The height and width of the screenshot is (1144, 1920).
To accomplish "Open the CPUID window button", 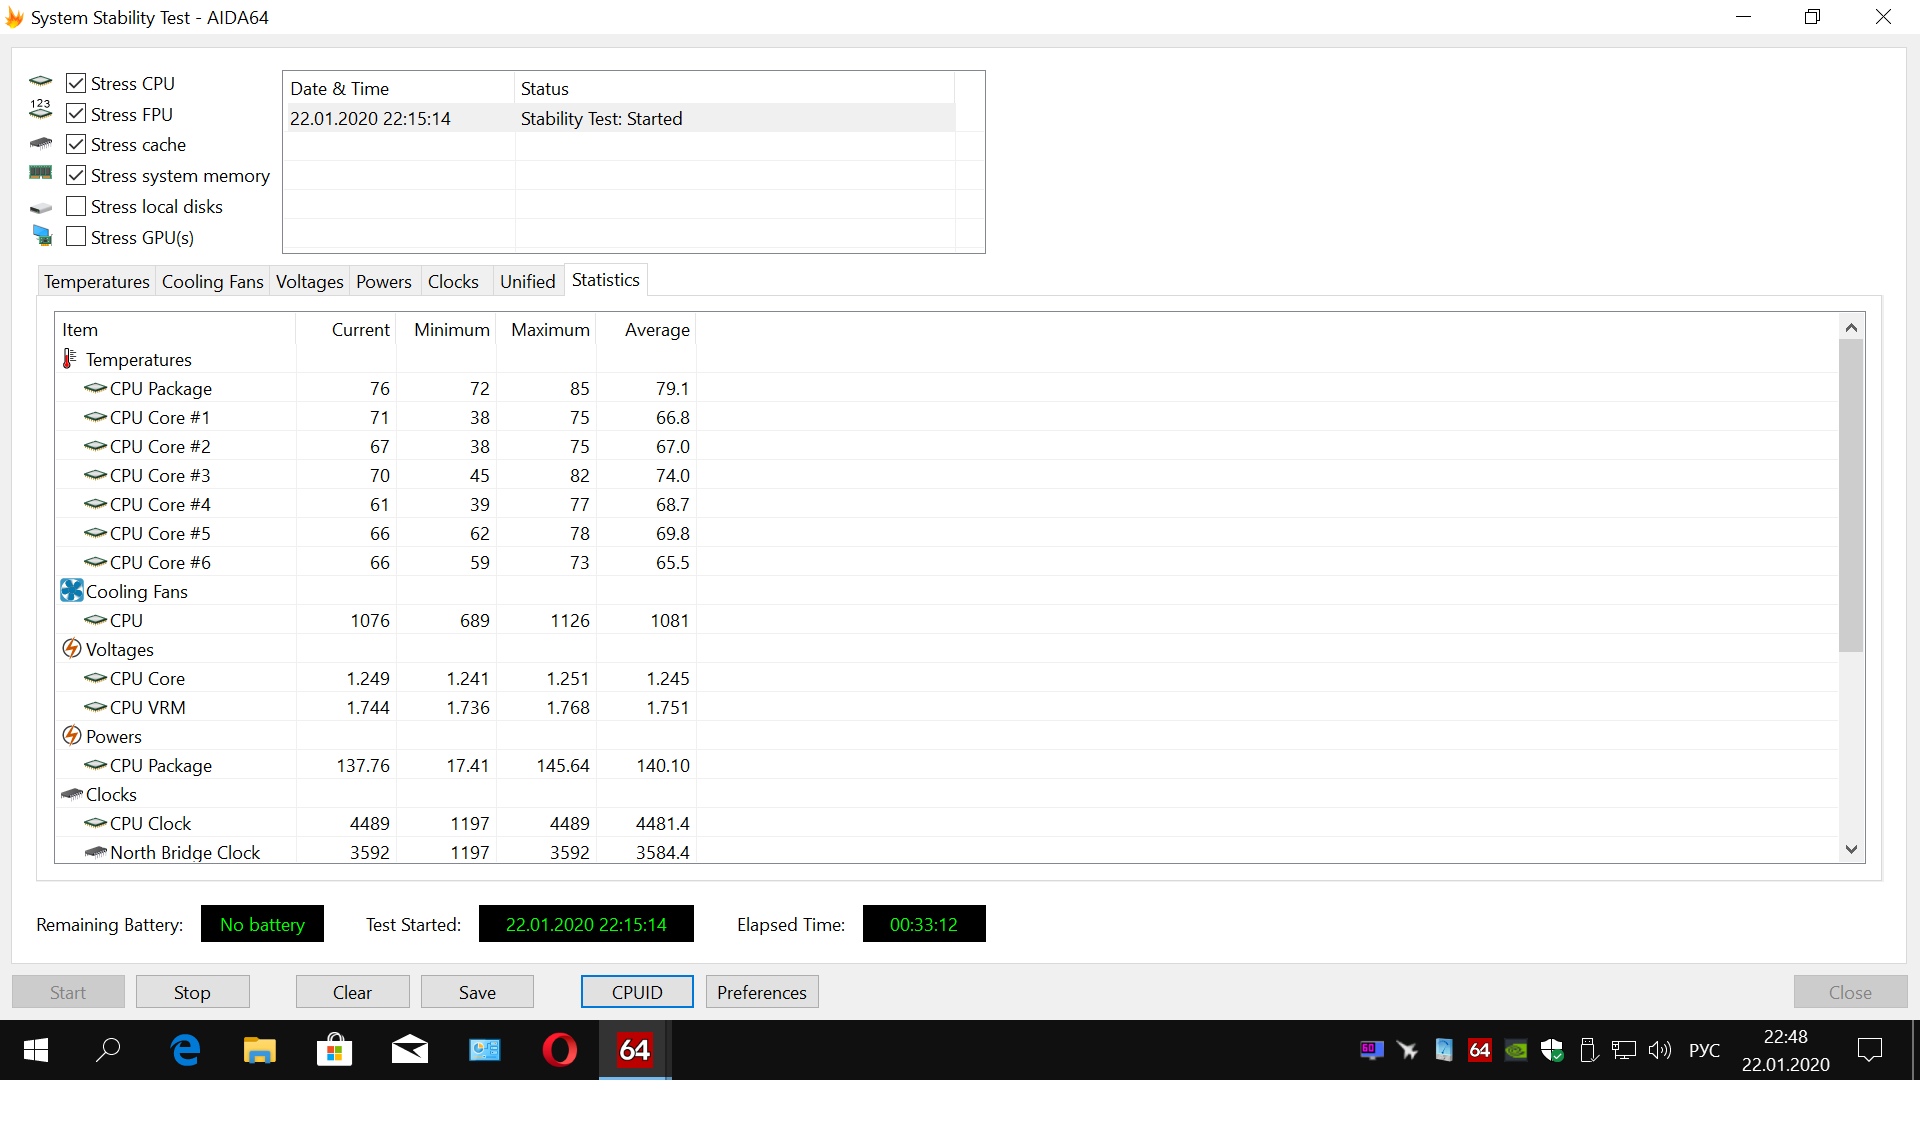I will pyautogui.click(x=637, y=992).
